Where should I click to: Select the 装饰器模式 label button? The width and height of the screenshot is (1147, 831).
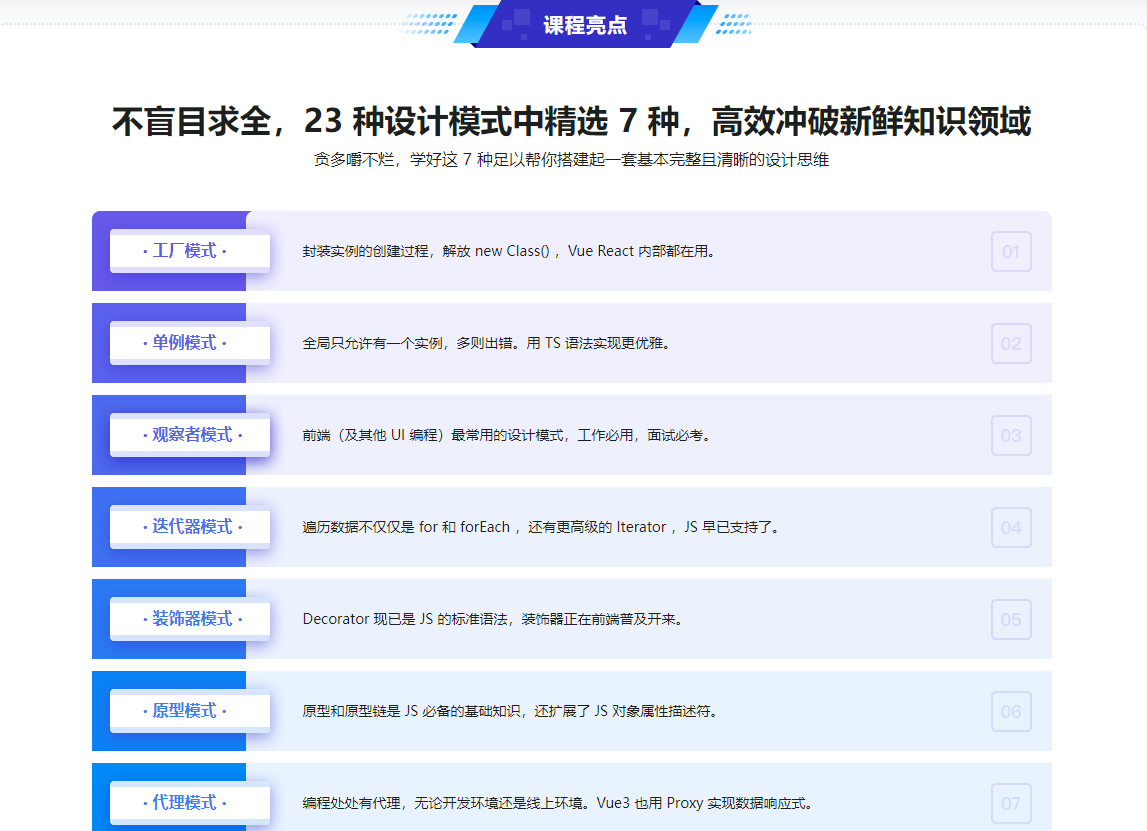189,619
